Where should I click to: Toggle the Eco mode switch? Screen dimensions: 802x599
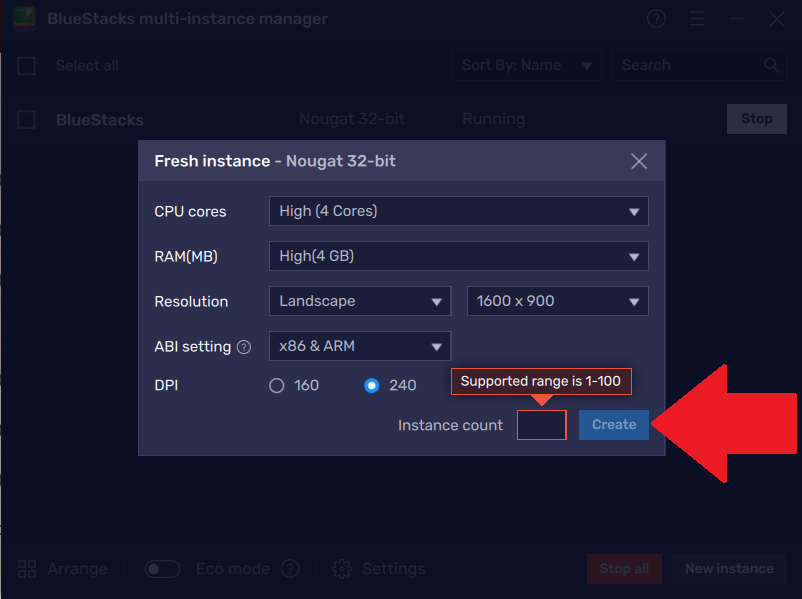click(x=162, y=569)
